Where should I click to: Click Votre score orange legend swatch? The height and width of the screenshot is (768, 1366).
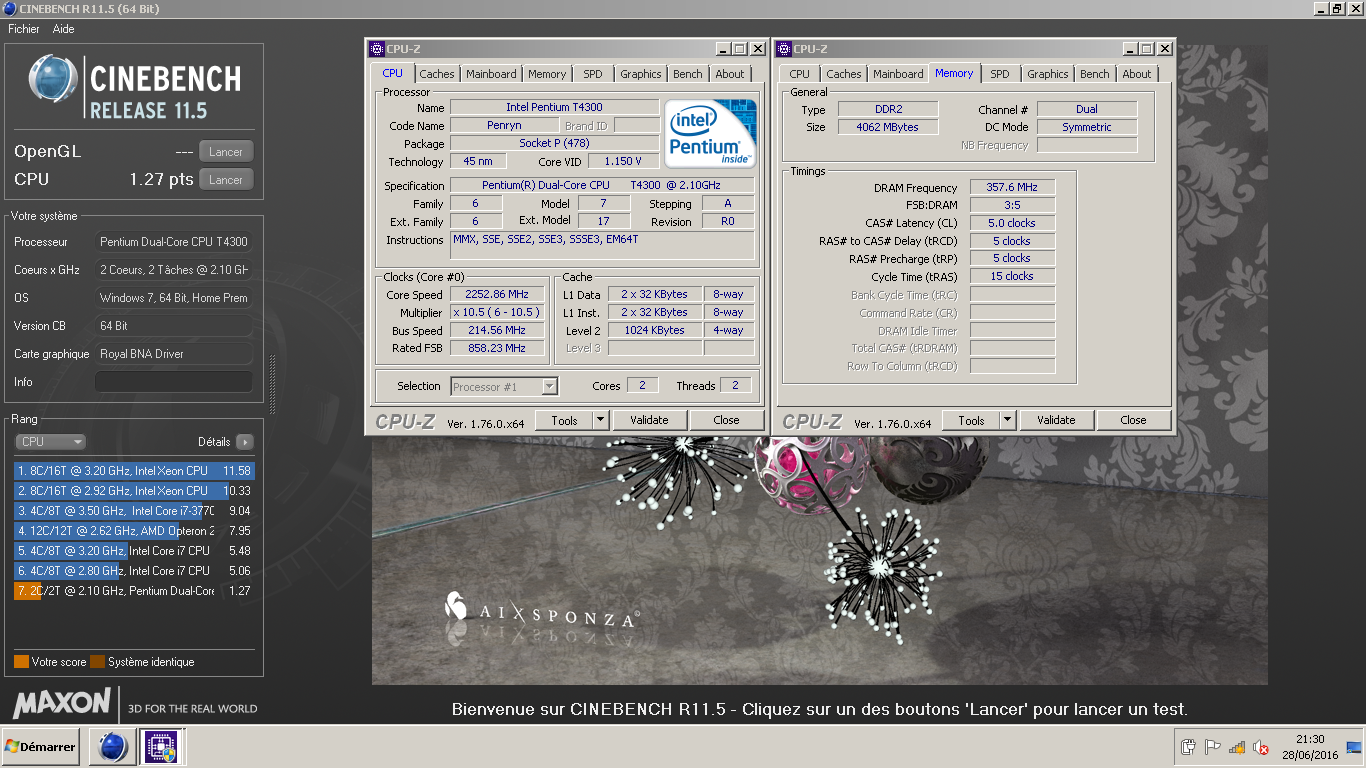tap(21, 662)
